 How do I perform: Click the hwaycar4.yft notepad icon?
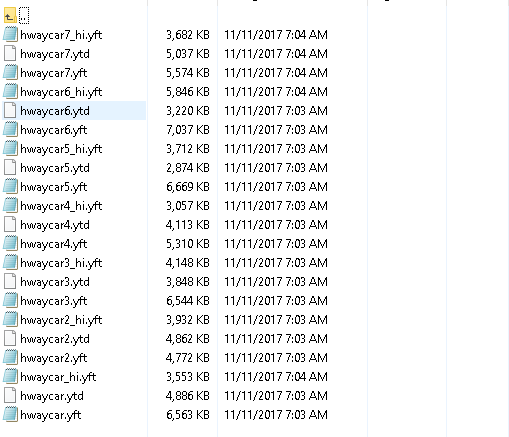pyautogui.click(x=10, y=243)
